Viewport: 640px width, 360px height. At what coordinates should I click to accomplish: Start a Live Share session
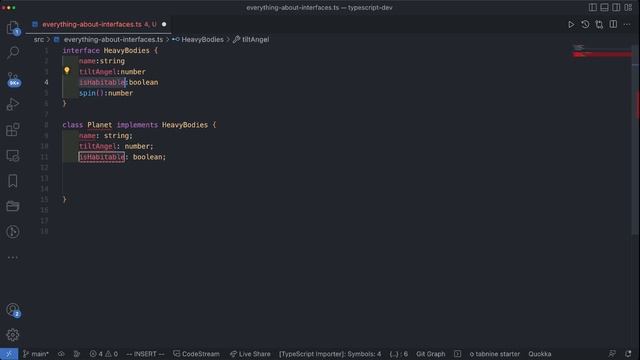click(x=250, y=354)
